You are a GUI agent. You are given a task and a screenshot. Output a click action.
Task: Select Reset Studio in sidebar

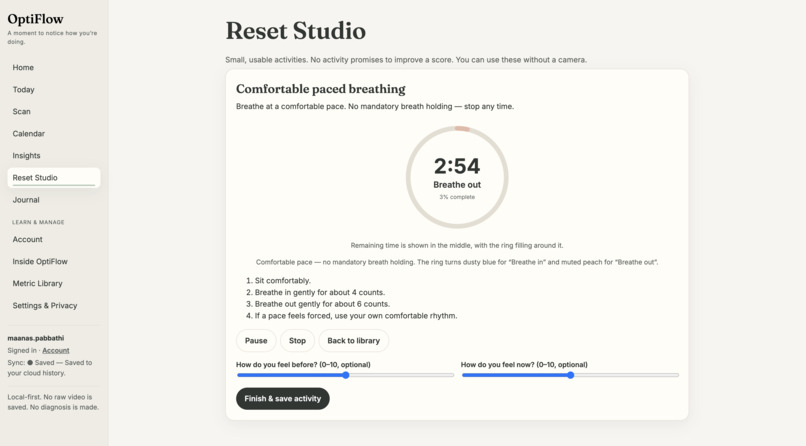[x=53, y=178]
